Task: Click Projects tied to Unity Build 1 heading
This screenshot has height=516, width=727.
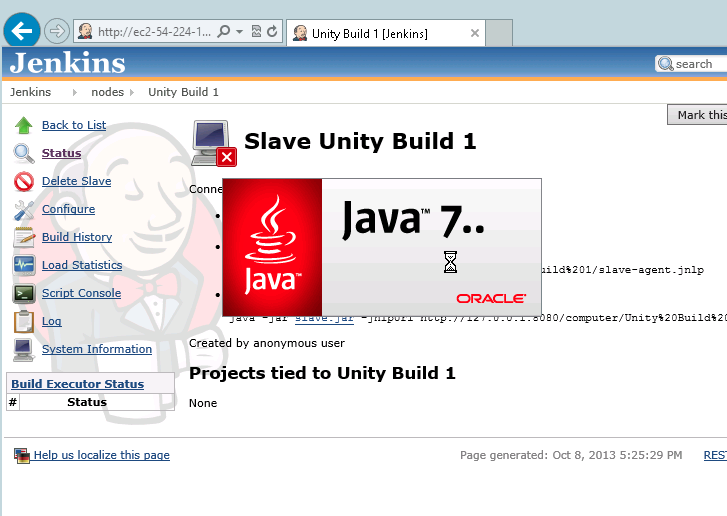Action: [x=322, y=373]
